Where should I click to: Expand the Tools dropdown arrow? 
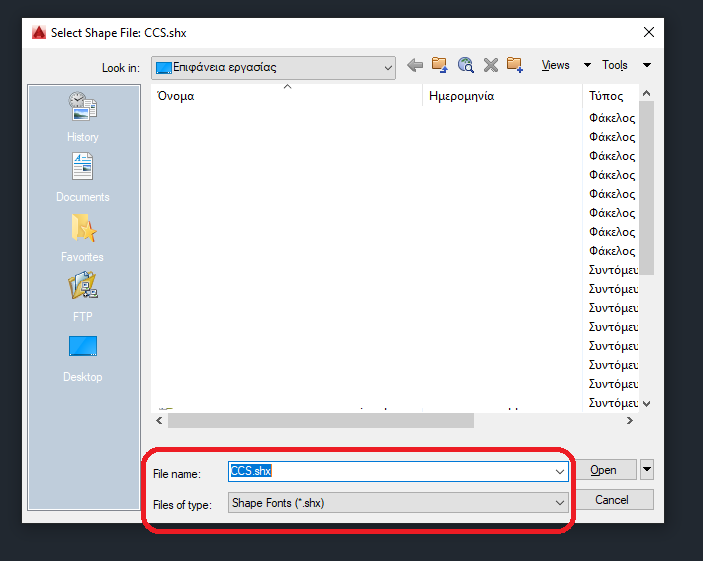[x=647, y=65]
